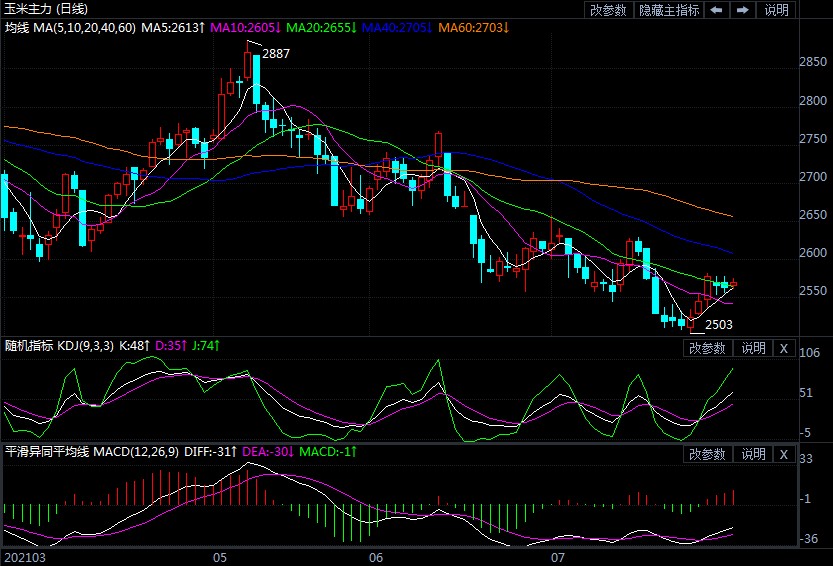Open 改参数 for the main MA chart

pos(608,10)
